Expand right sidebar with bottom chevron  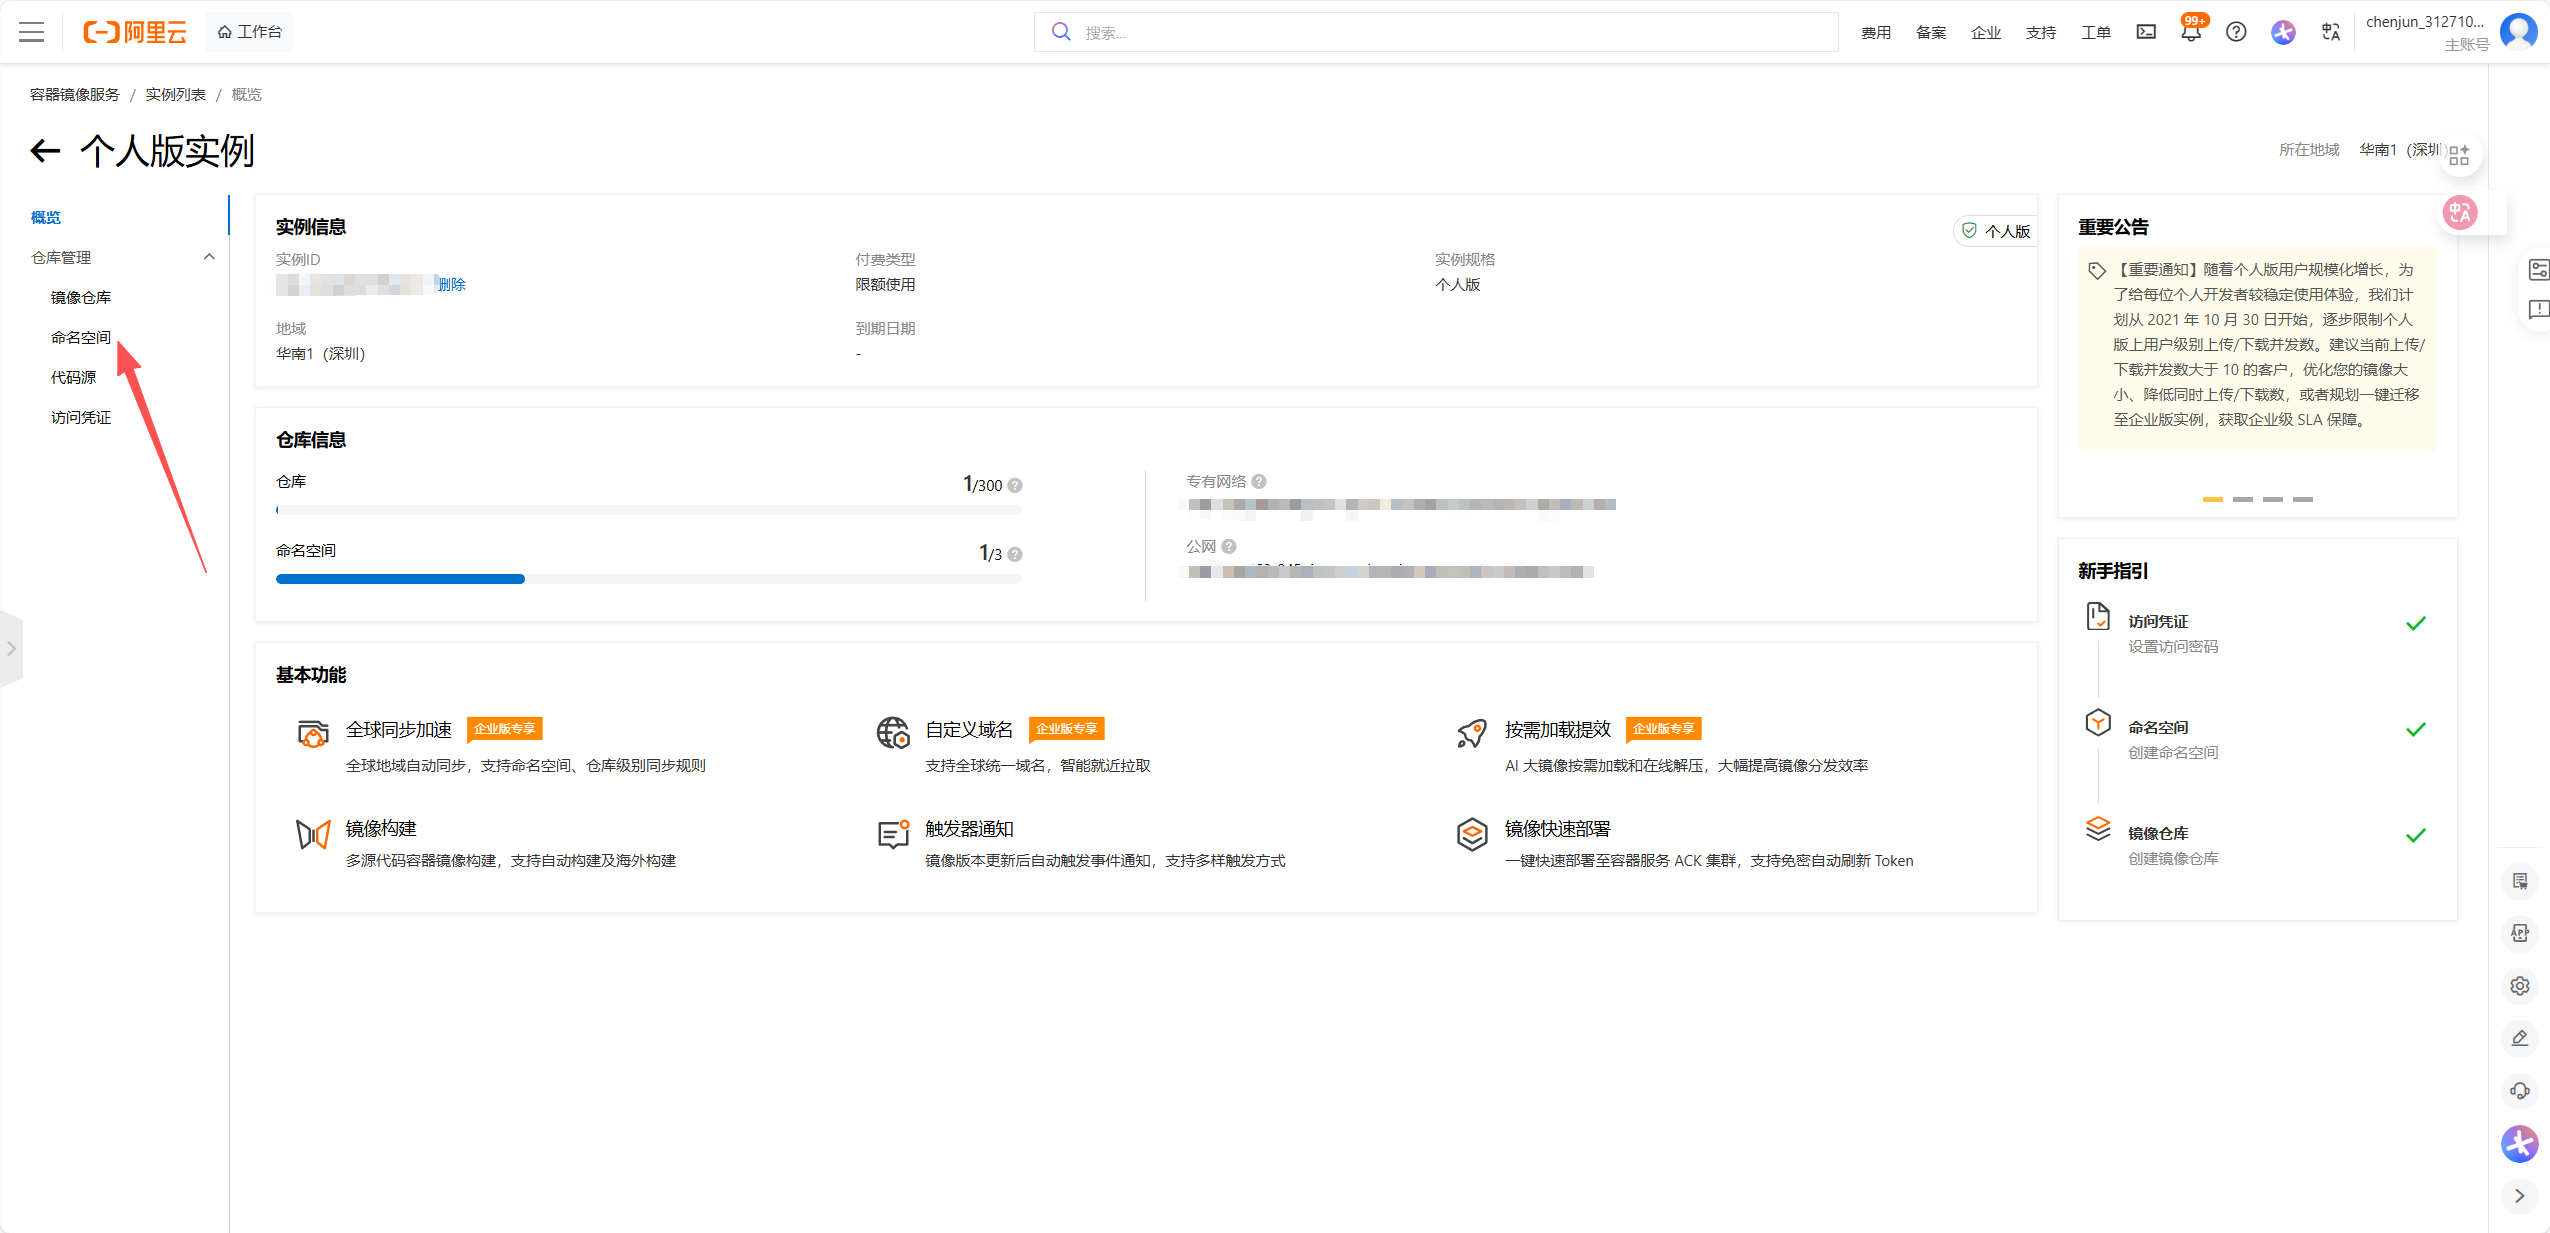pyautogui.click(x=2519, y=1196)
